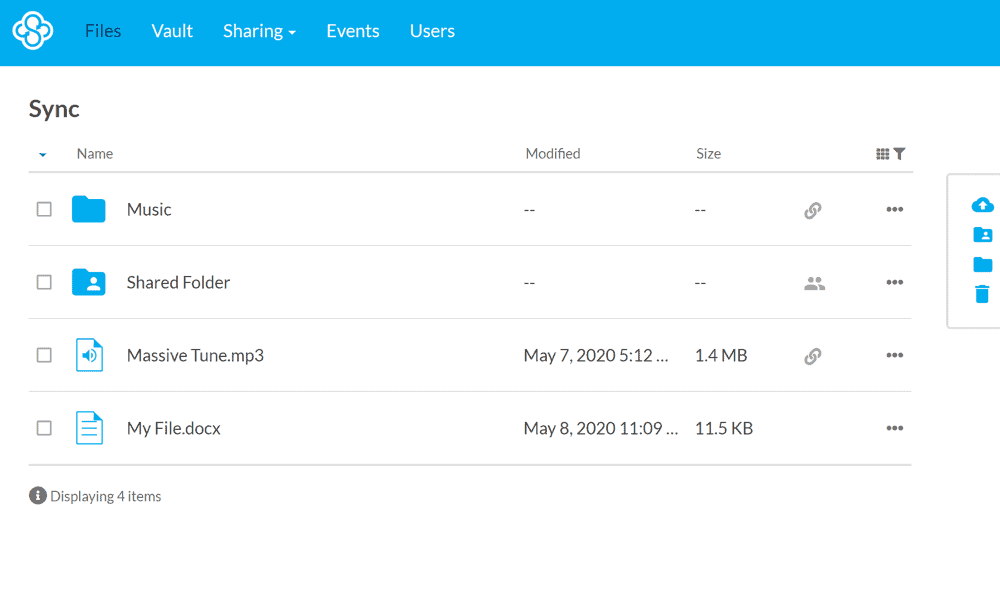Go to the Vault tab
The image size is (1000, 600).
click(172, 31)
